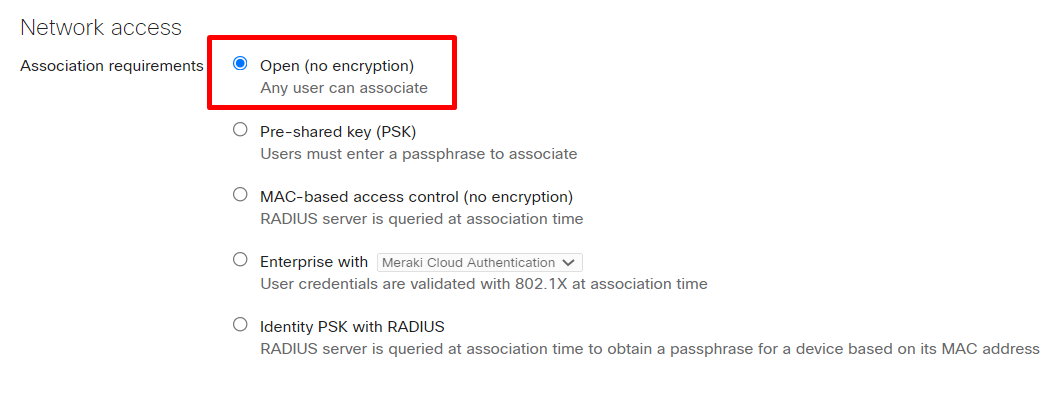Click the 'Enterprise with' label text
This screenshot has height=393, width=1055.
(x=314, y=262)
